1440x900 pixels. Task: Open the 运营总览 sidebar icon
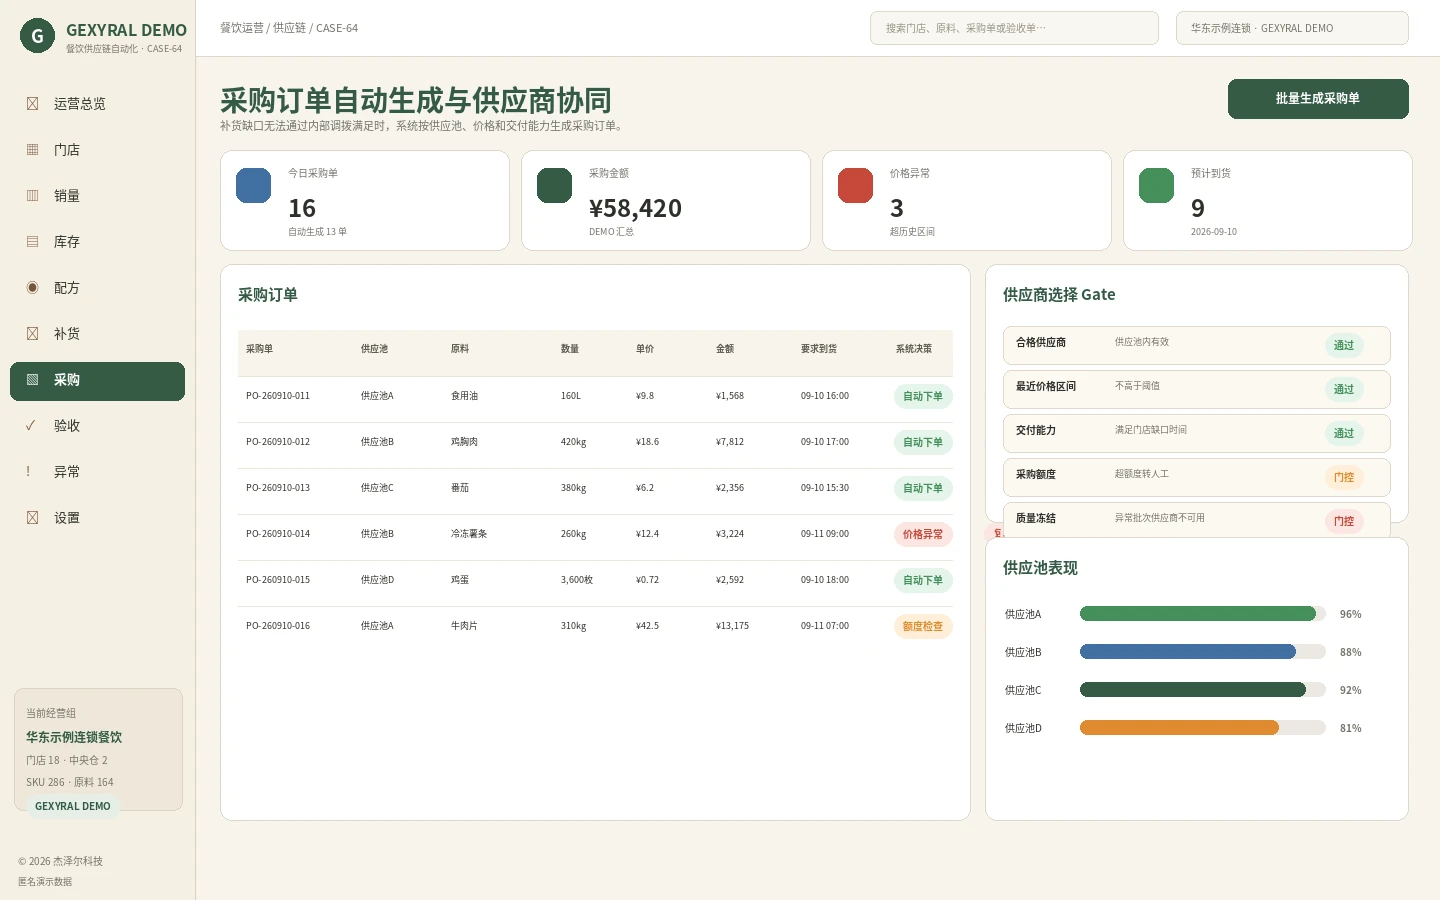click(32, 104)
